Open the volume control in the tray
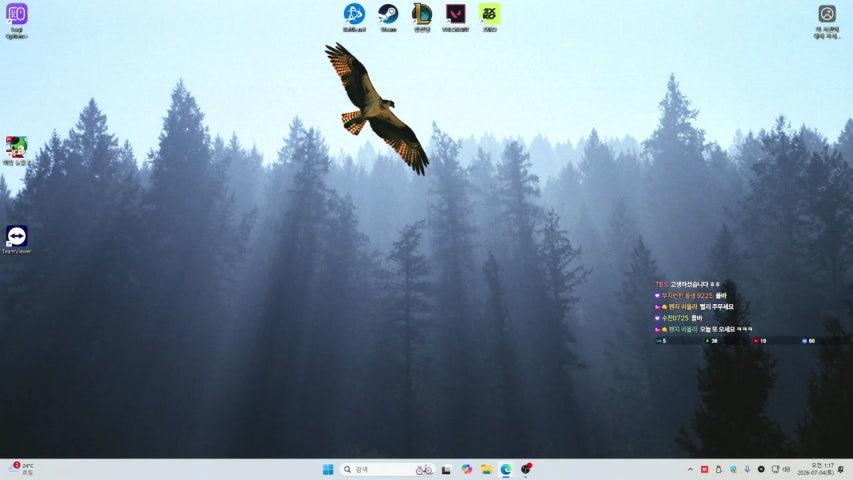The height and width of the screenshot is (480, 853). click(786, 469)
